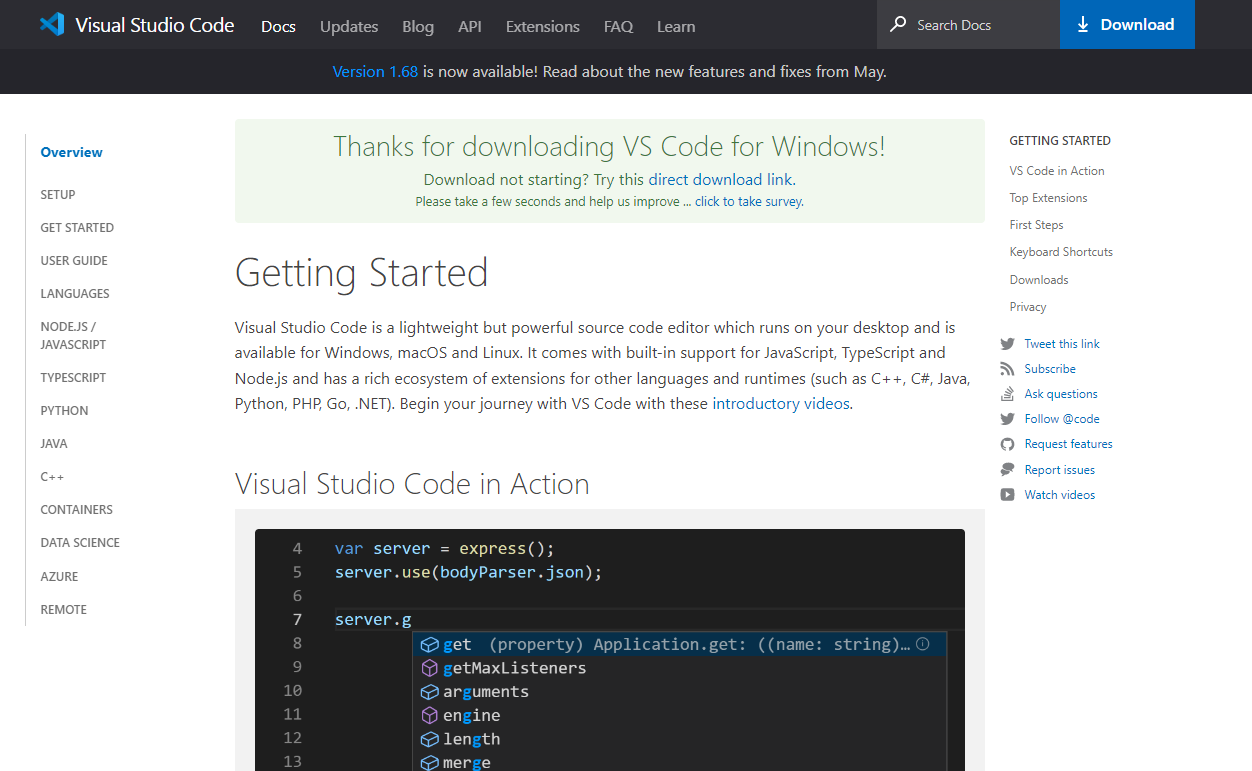Click the GitHub icon beside Request features
Screen dimensions: 1252x771
[x=1007, y=444]
